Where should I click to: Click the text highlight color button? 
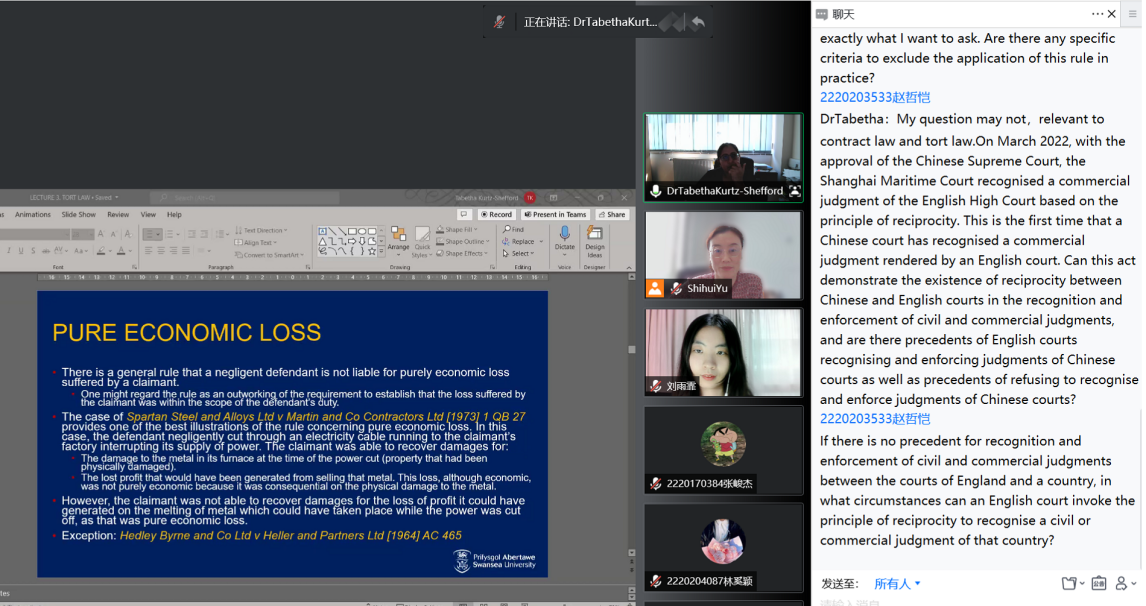[101, 251]
